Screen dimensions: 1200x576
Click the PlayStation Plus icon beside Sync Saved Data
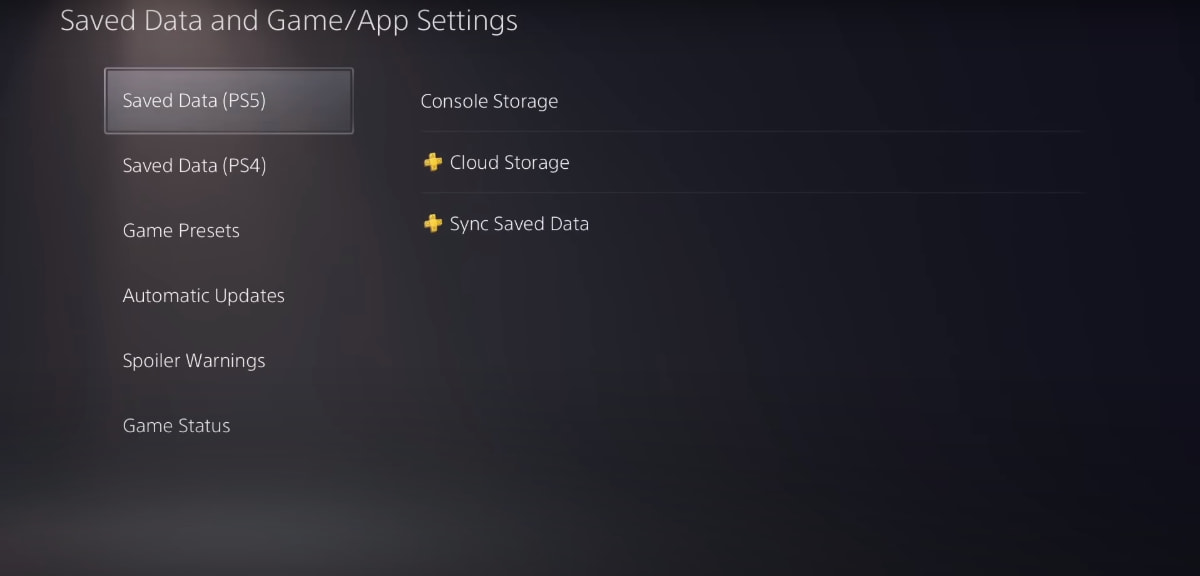point(432,224)
